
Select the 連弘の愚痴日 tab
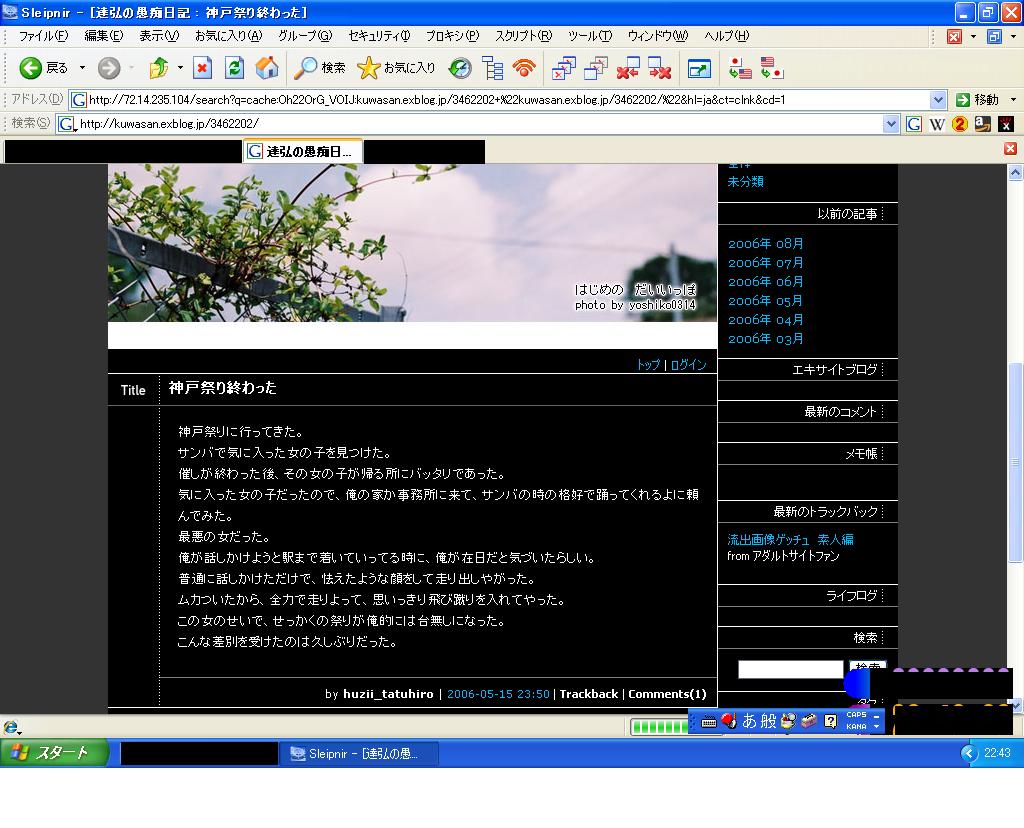(304, 152)
